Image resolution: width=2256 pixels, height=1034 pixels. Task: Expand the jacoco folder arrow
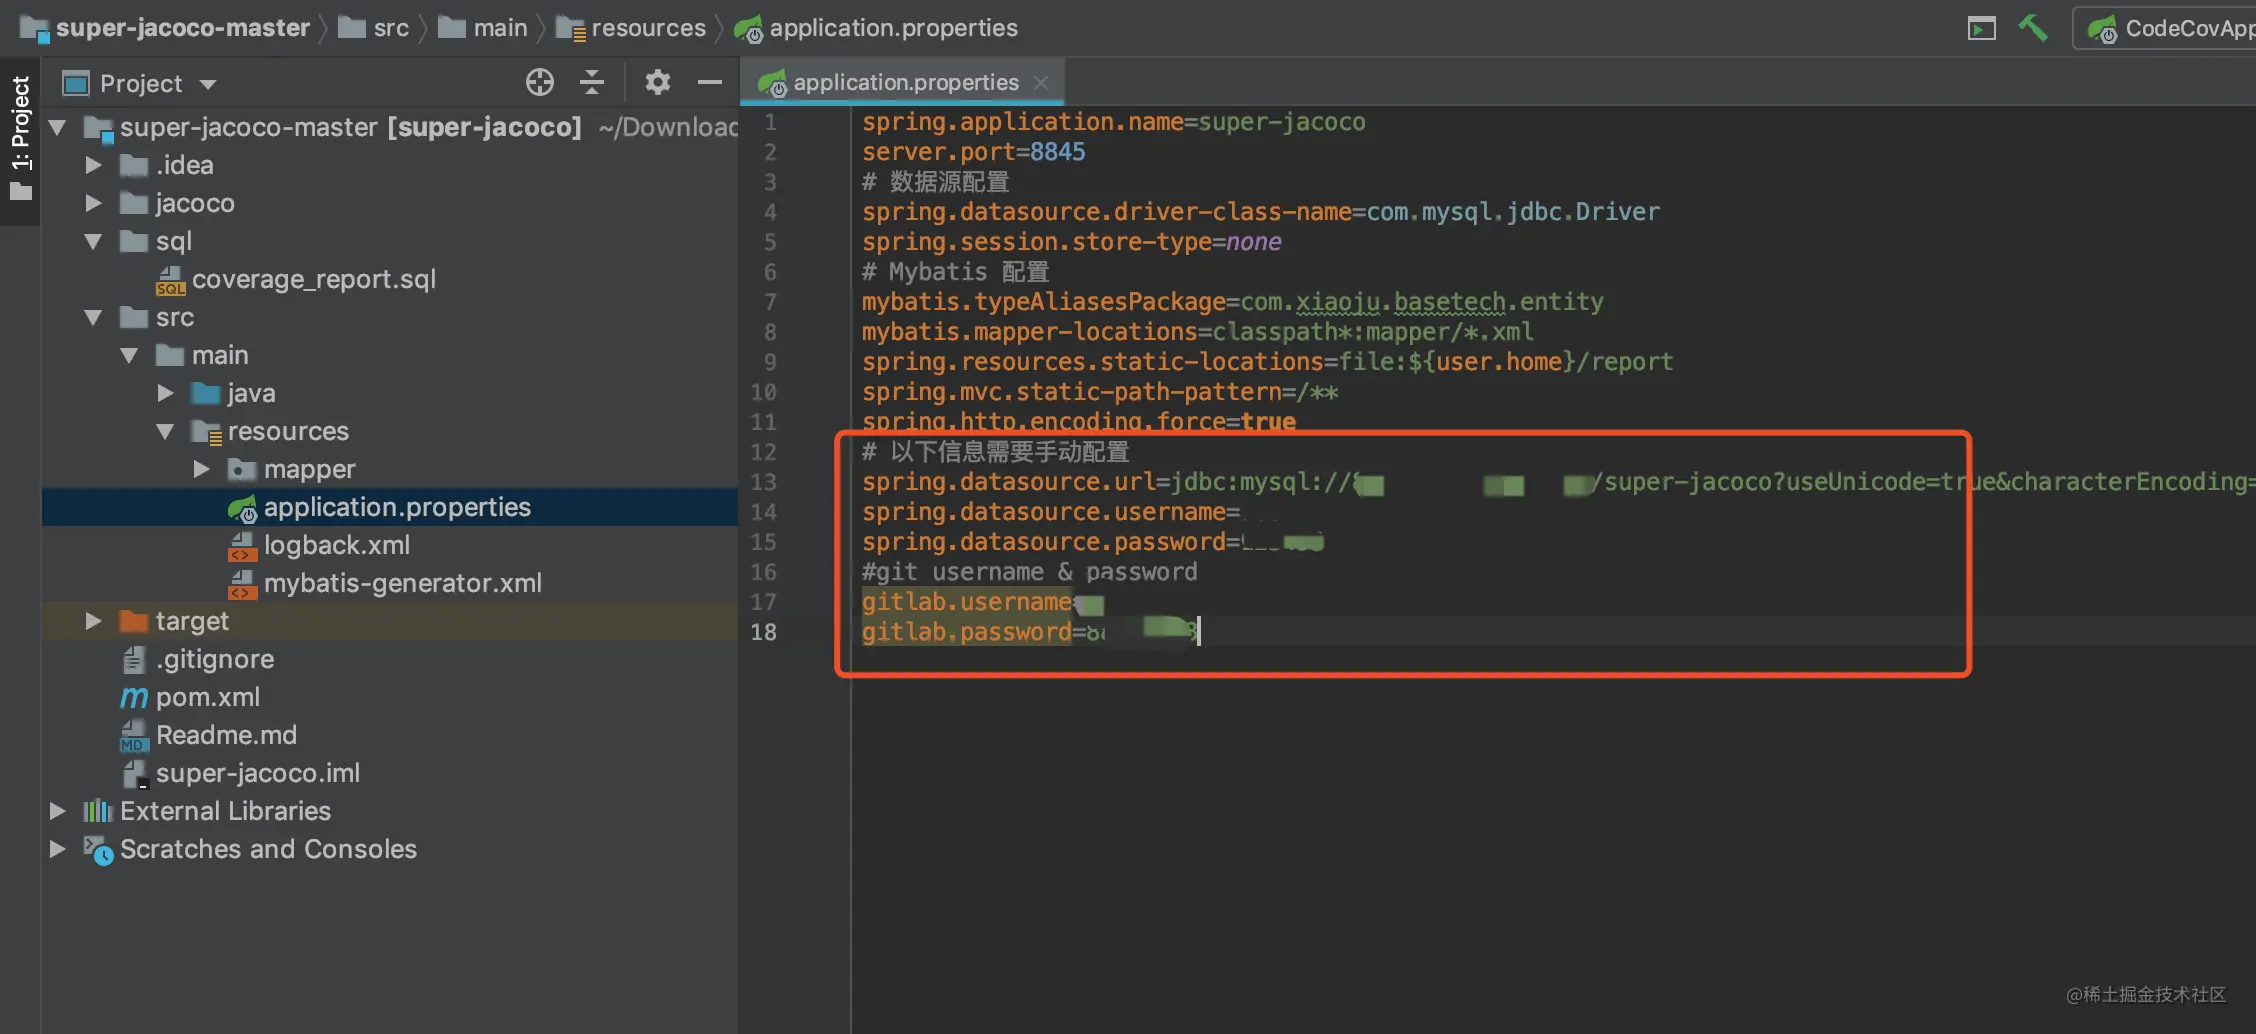click(x=93, y=203)
